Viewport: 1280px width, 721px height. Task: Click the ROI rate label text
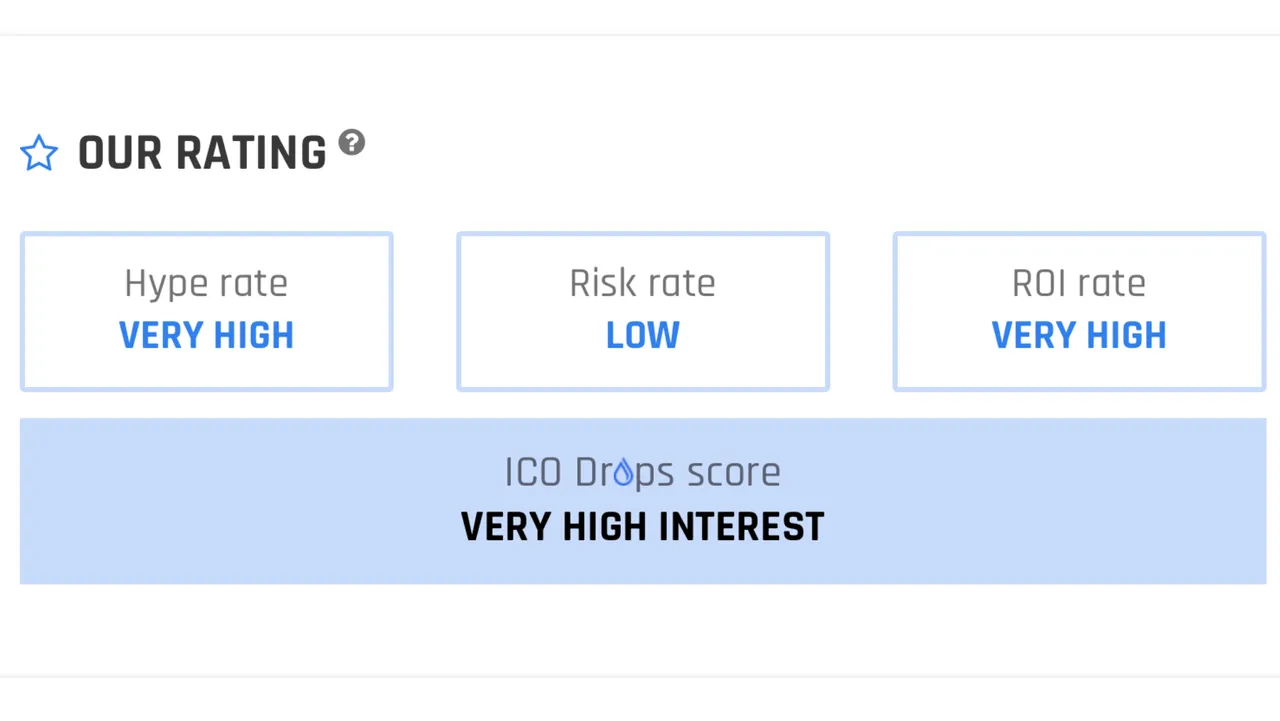coord(1079,284)
